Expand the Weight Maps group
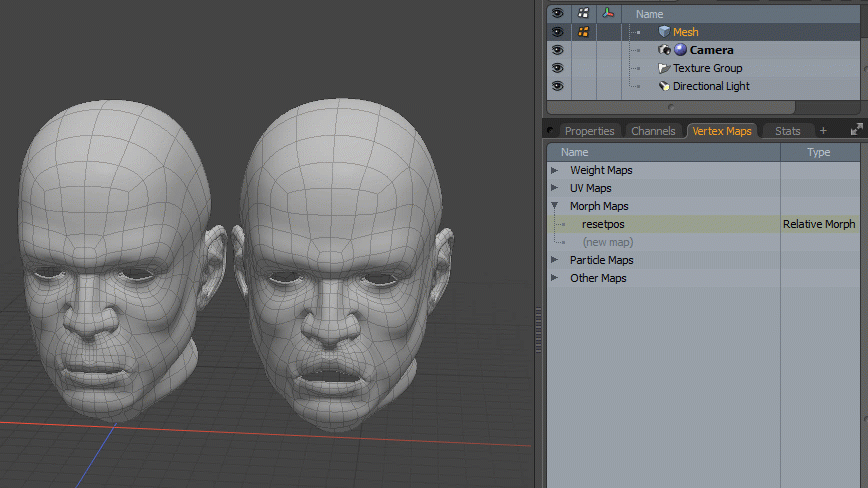 coord(555,170)
